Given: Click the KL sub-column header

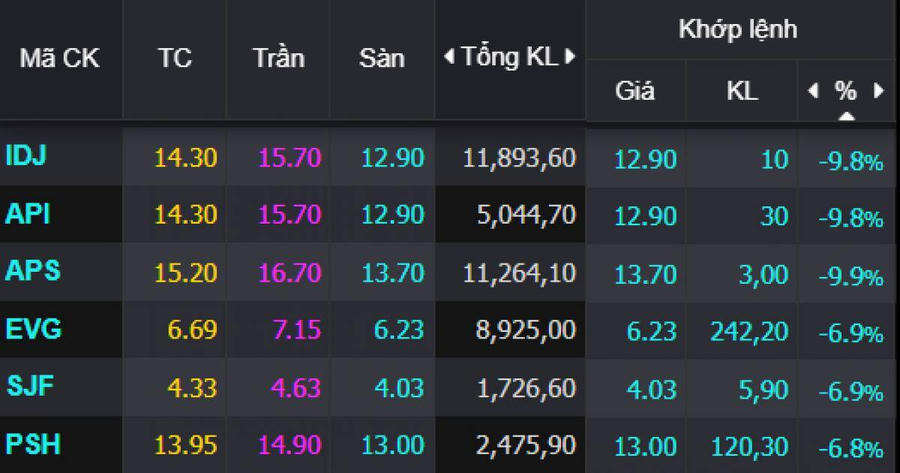Looking at the screenshot, I should [742, 91].
